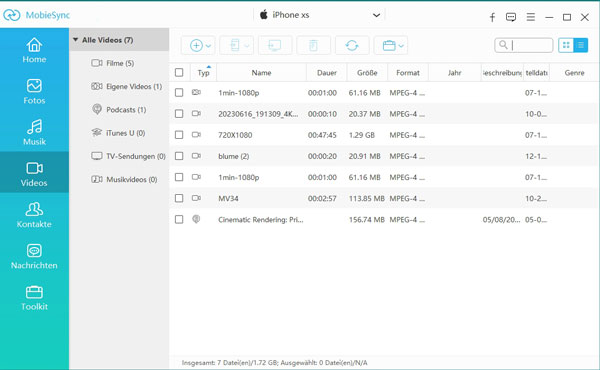Open the Home section
The height and width of the screenshot is (370, 600).
(x=34, y=51)
